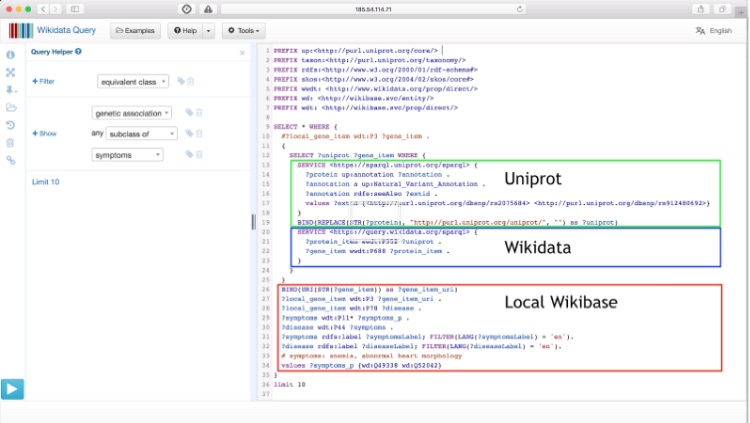Screen dimensions: 750x423
Task: Open the Examples dialog
Action: coord(135,31)
